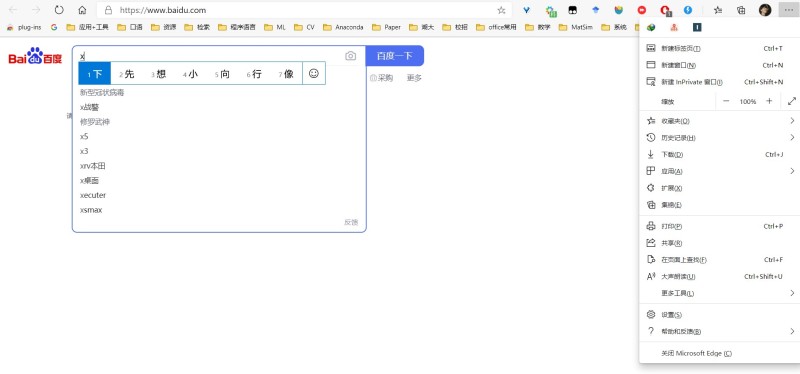The height and width of the screenshot is (374, 800).
Task: Expand the 历史记录 (History) submenu
Action: coord(719,138)
